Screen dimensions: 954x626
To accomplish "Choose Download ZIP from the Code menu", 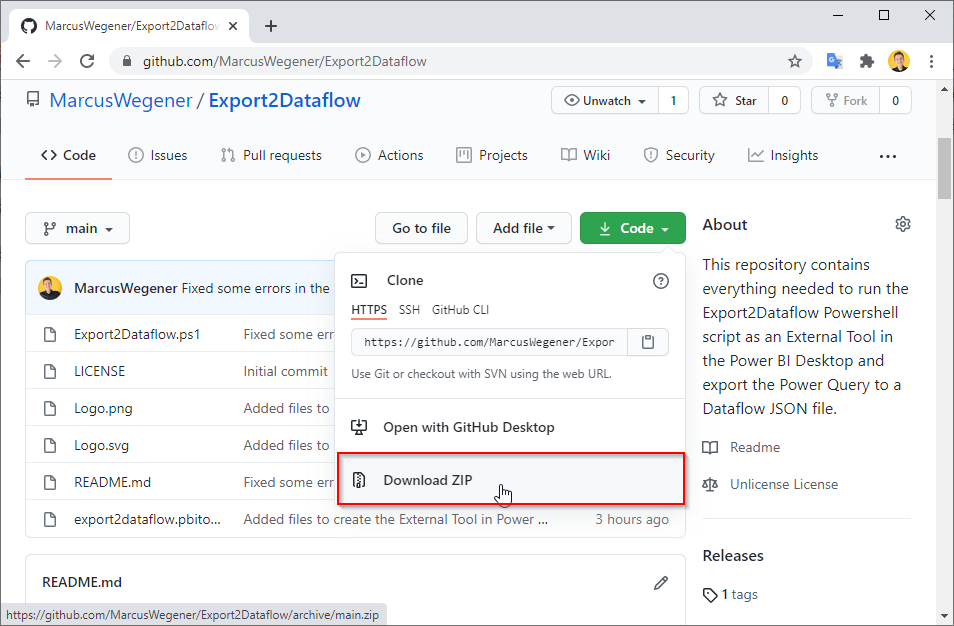I will coord(510,479).
